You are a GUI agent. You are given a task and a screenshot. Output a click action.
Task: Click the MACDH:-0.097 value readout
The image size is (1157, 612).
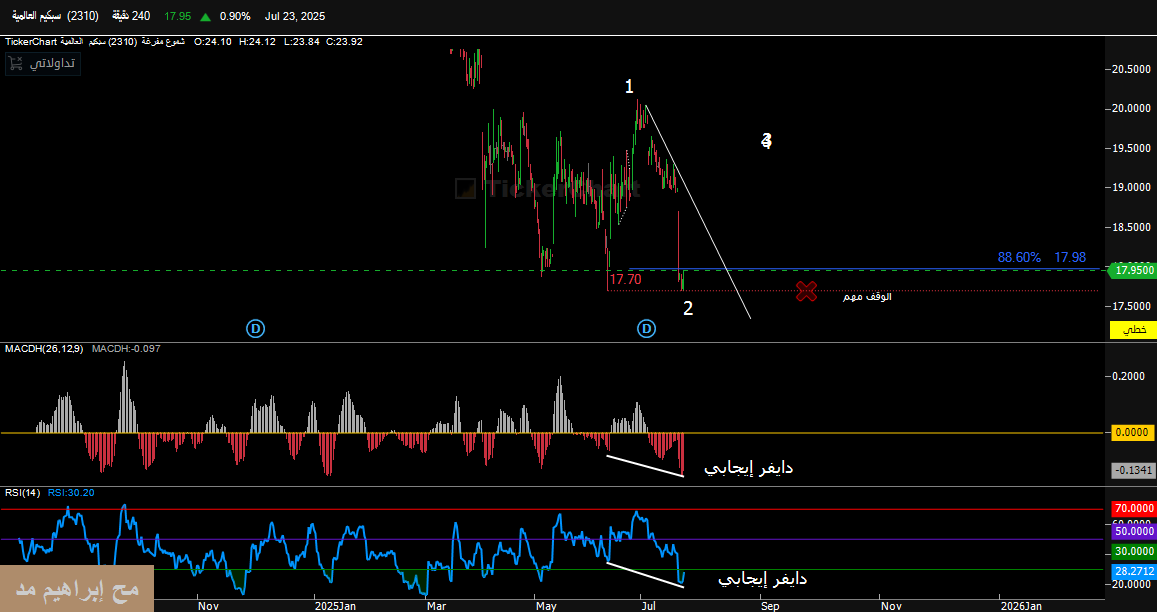[x=125, y=348]
